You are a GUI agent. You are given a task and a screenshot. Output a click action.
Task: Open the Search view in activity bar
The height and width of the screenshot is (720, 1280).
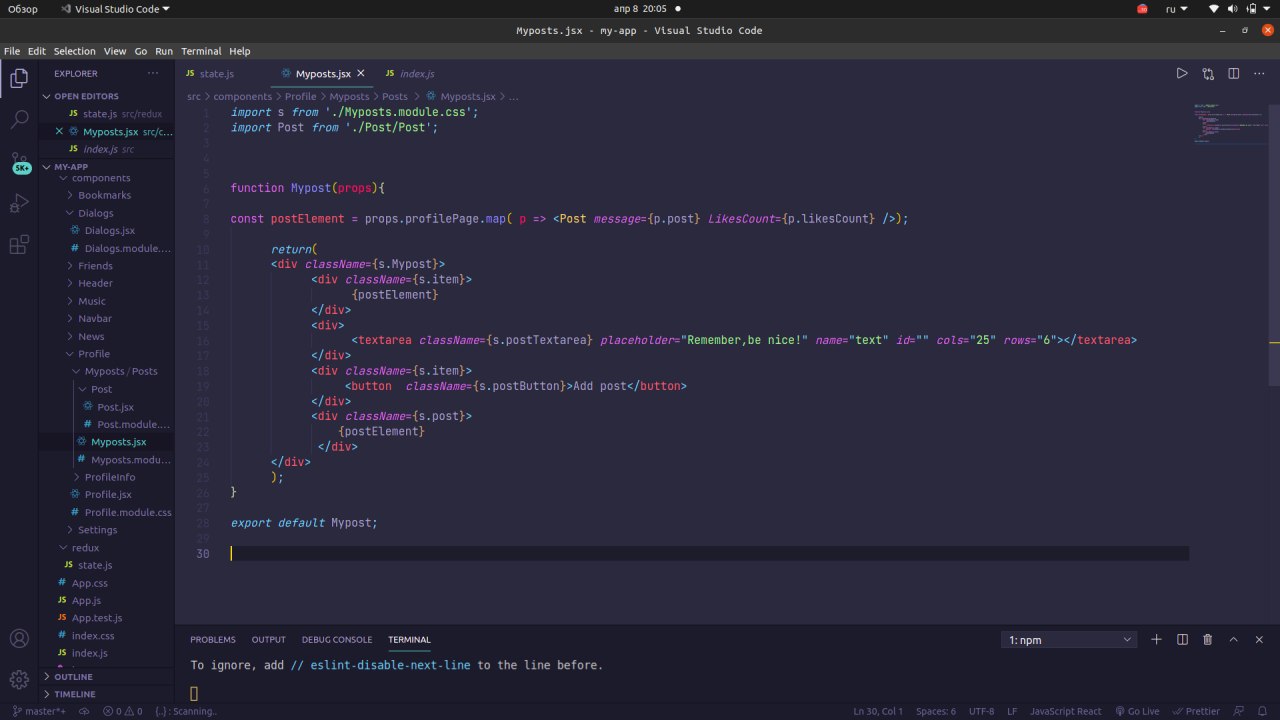point(19,120)
